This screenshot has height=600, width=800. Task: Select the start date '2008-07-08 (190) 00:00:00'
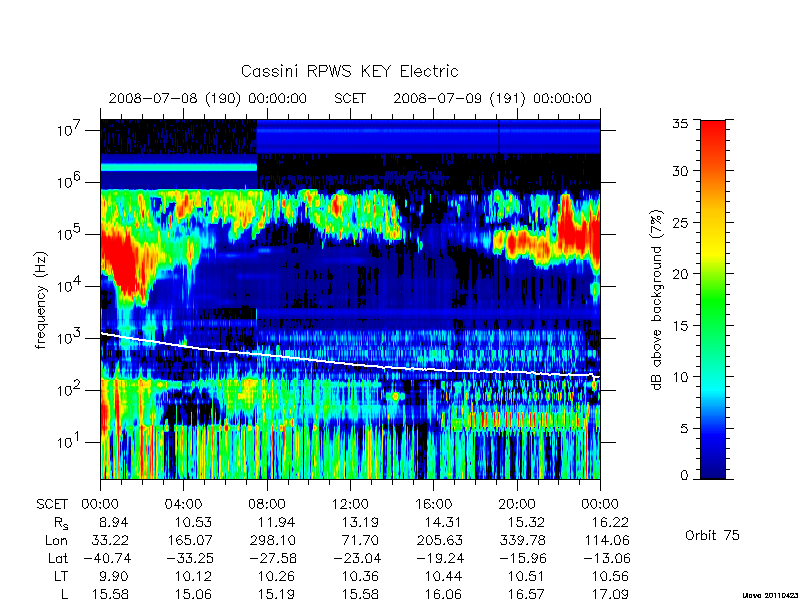coord(208,98)
